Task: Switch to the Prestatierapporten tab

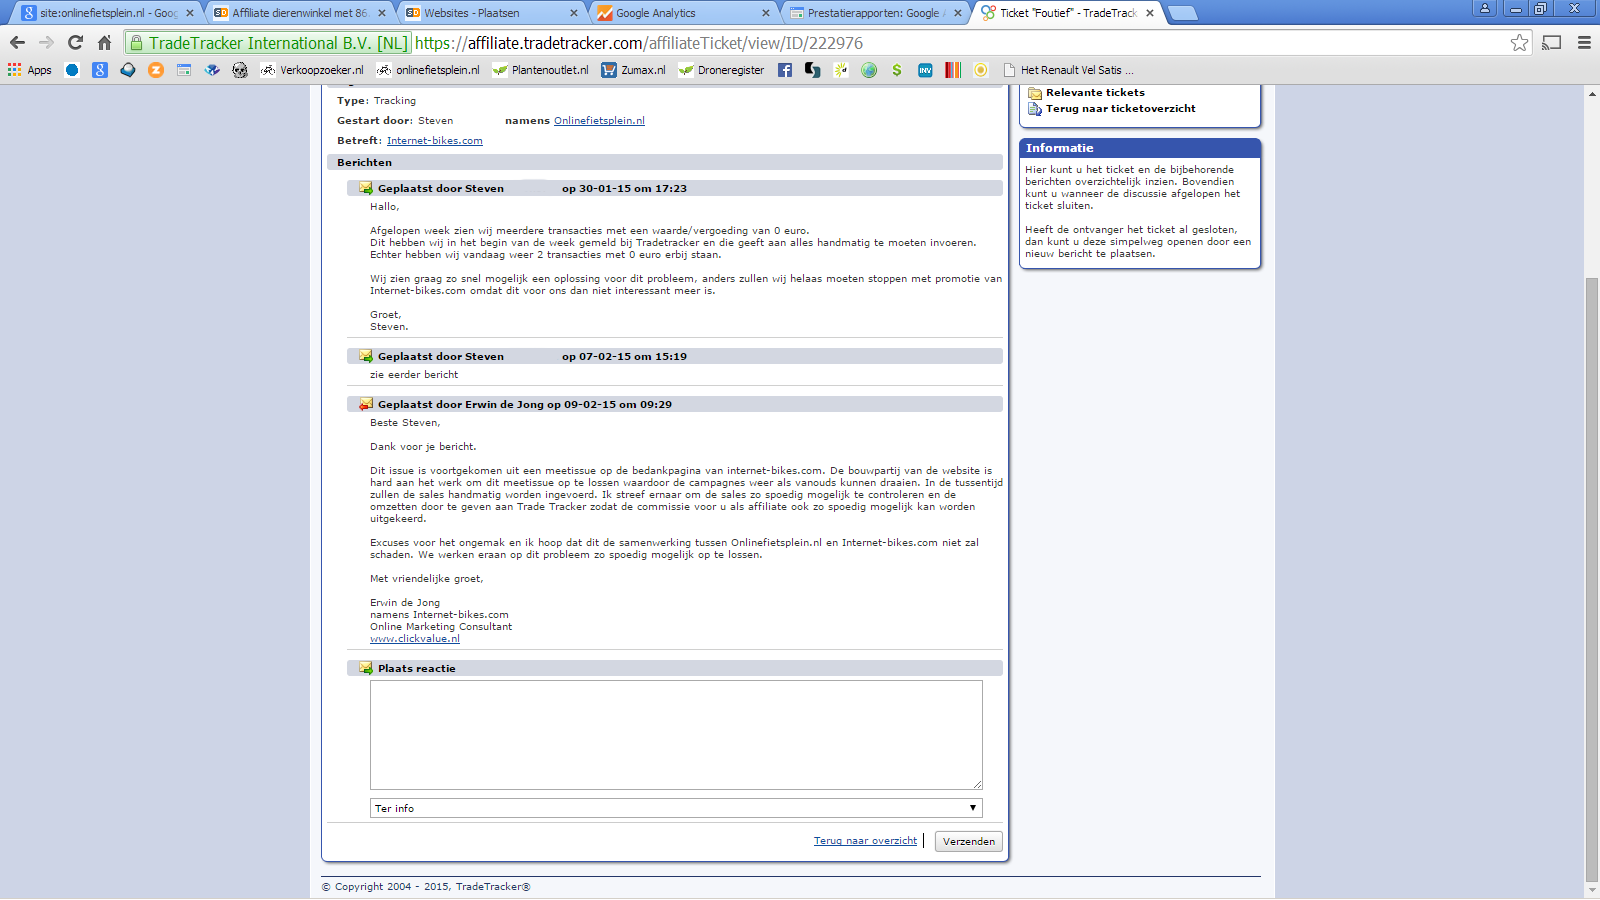Action: pos(874,13)
